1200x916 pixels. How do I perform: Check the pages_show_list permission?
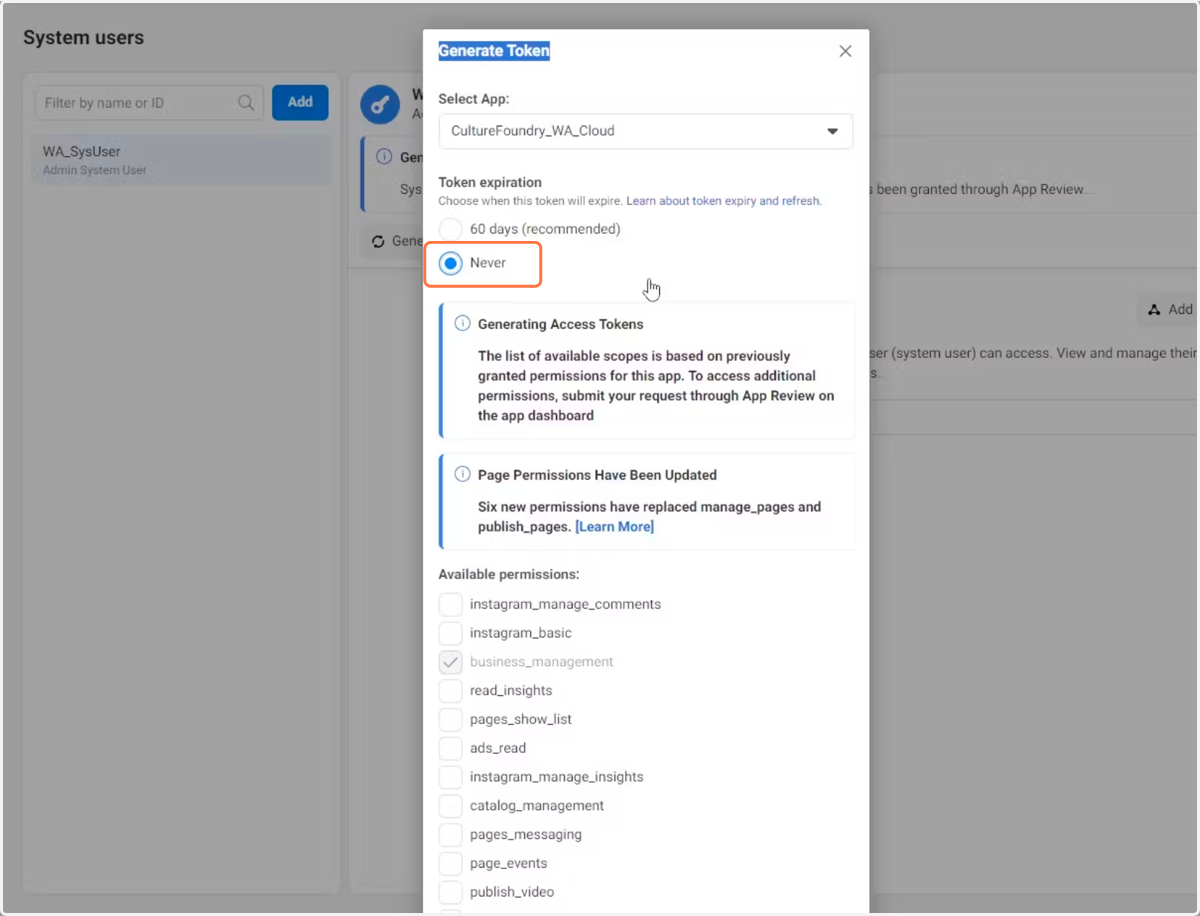[451, 719]
